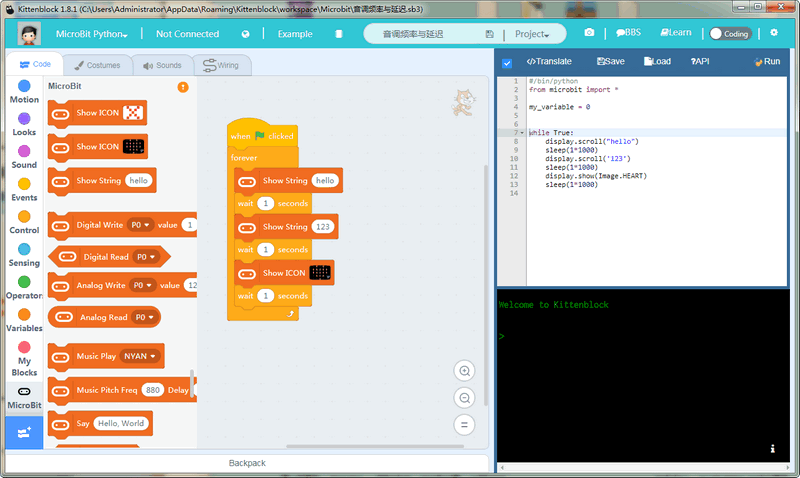Image resolution: width=800 pixels, height=478 pixels.
Task: Zoom out on the block workspace
Action: tap(464, 397)
